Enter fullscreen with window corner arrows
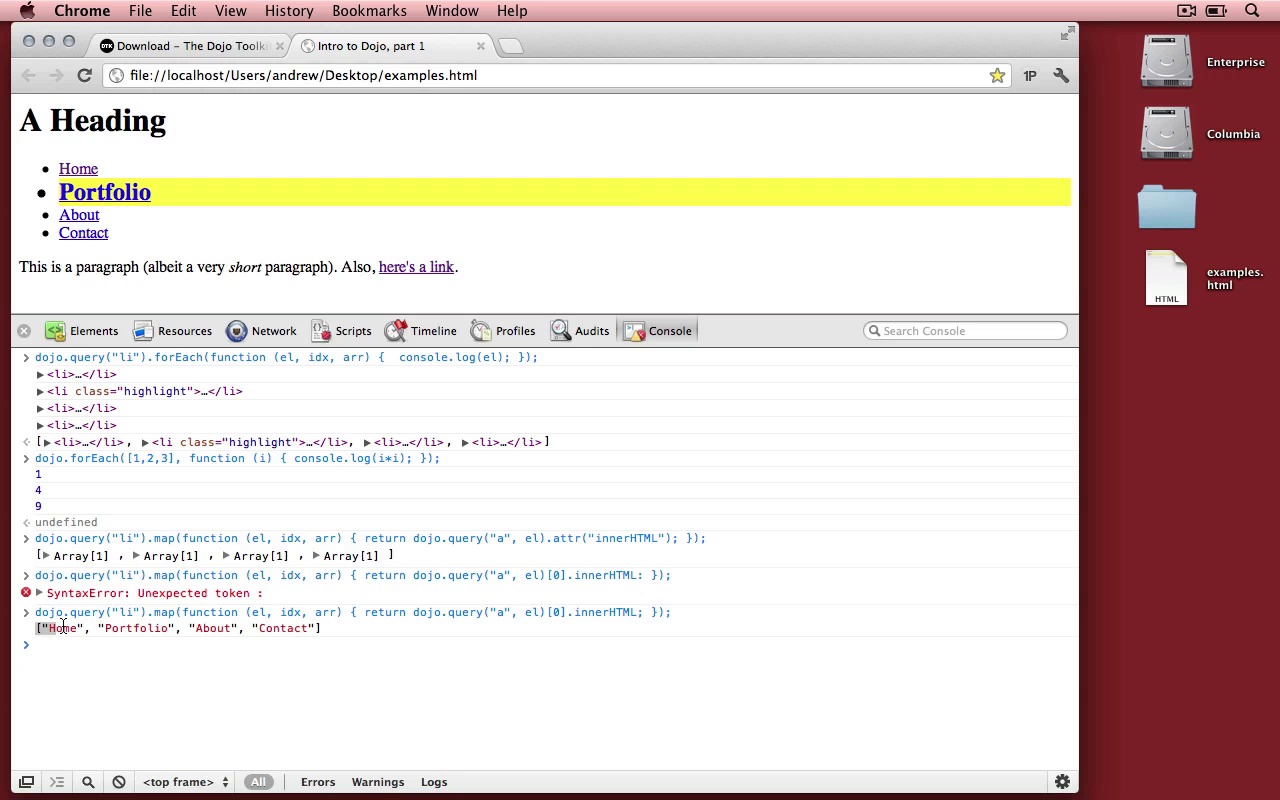The height and width of the screenshot is (800, 1280). pyautogui.click(x=1067, y=34)
